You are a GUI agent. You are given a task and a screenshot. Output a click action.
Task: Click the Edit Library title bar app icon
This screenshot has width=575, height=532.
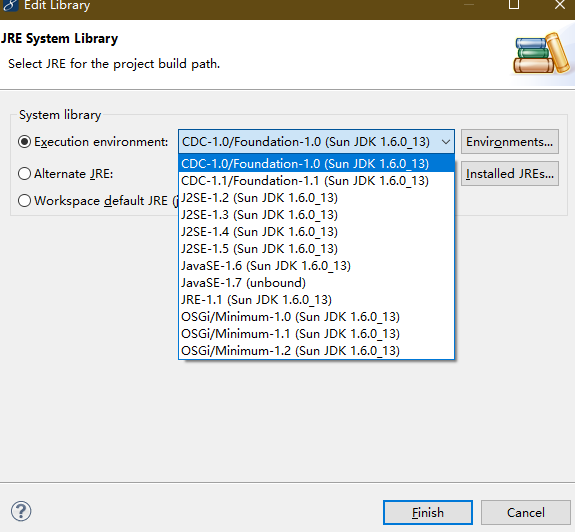coord(10,5)
